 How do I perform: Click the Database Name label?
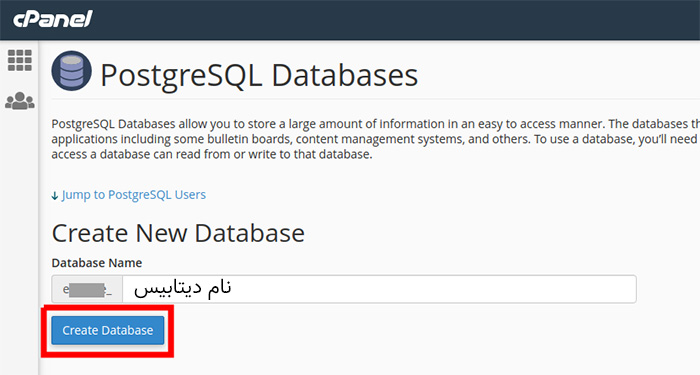tap(97, 263)
